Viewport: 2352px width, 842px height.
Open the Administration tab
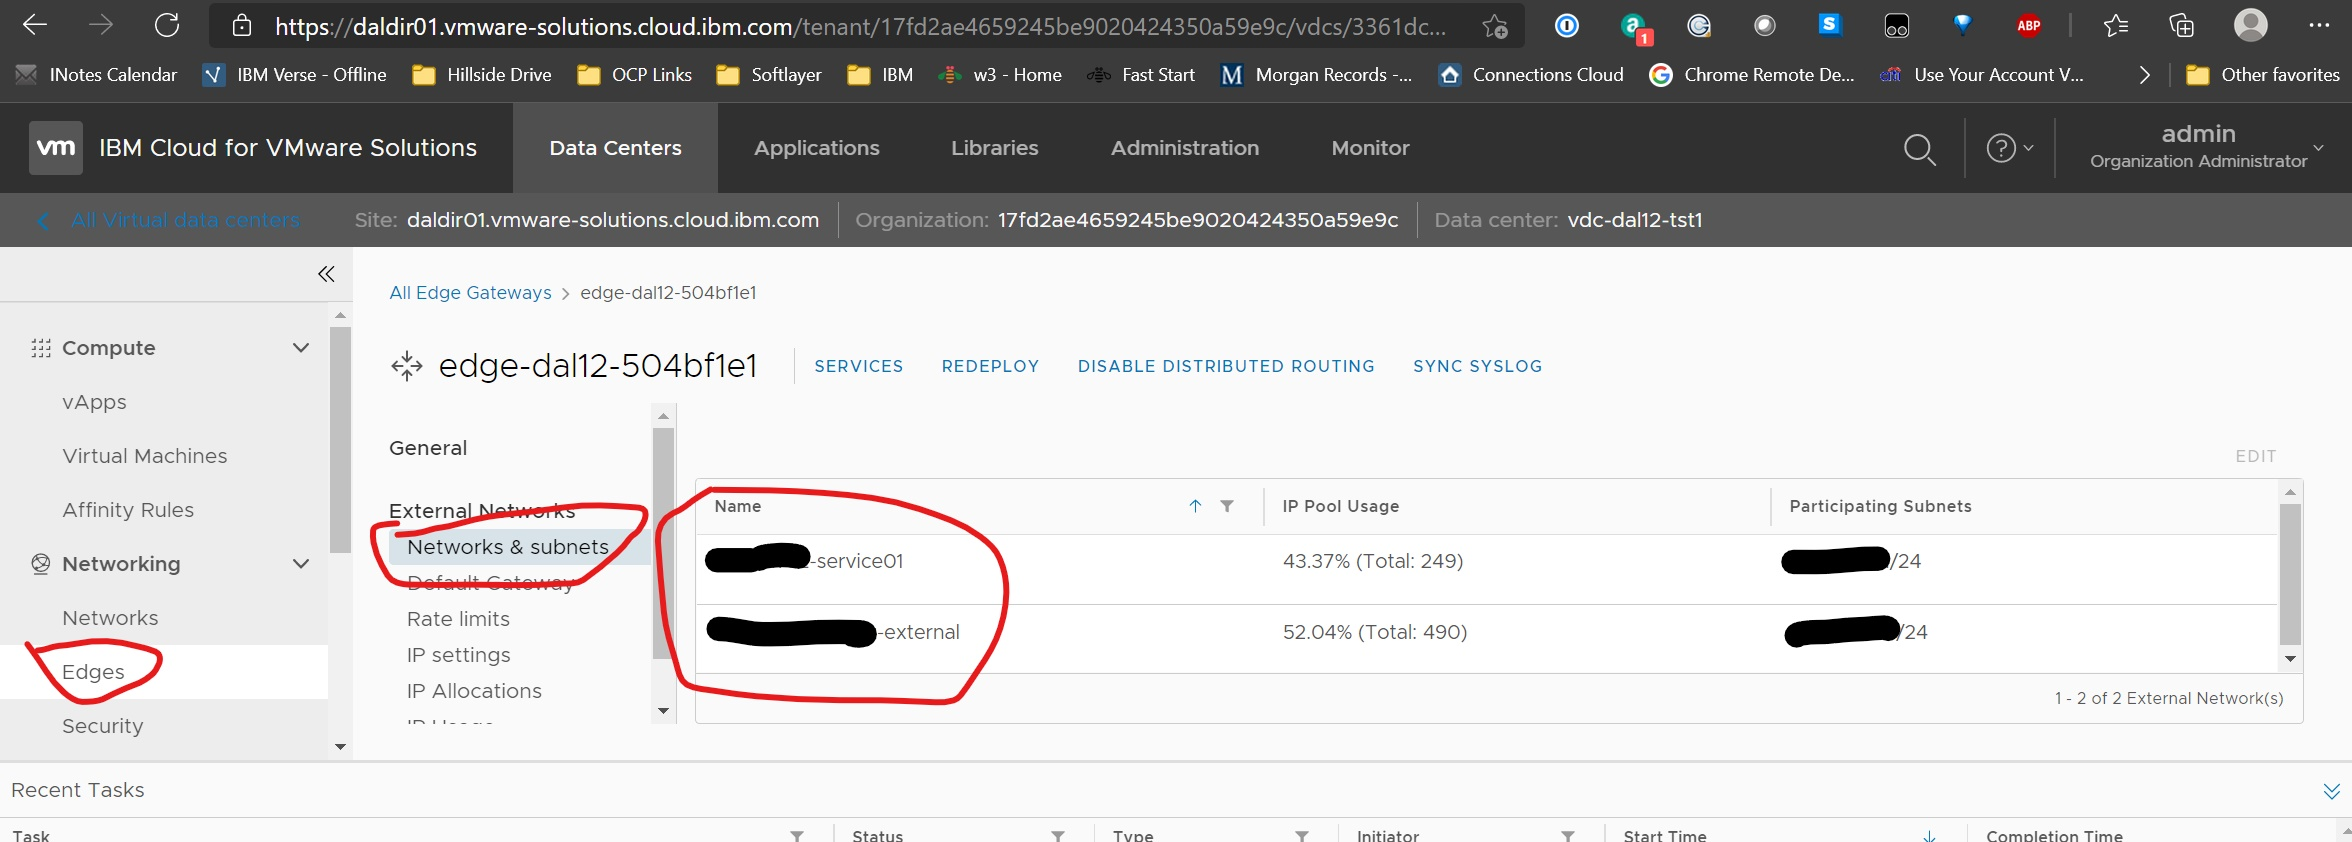tap(1185, 148)
